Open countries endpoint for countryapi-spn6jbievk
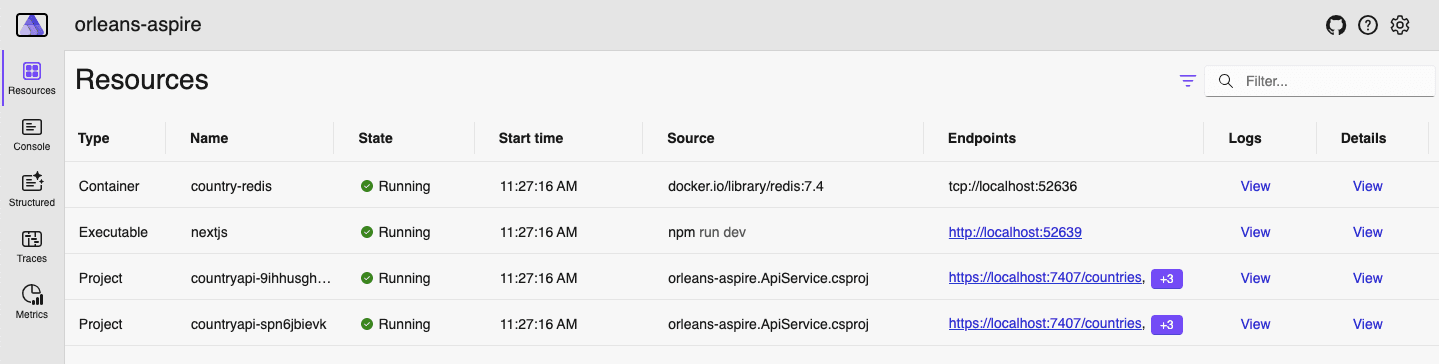 1045,323
